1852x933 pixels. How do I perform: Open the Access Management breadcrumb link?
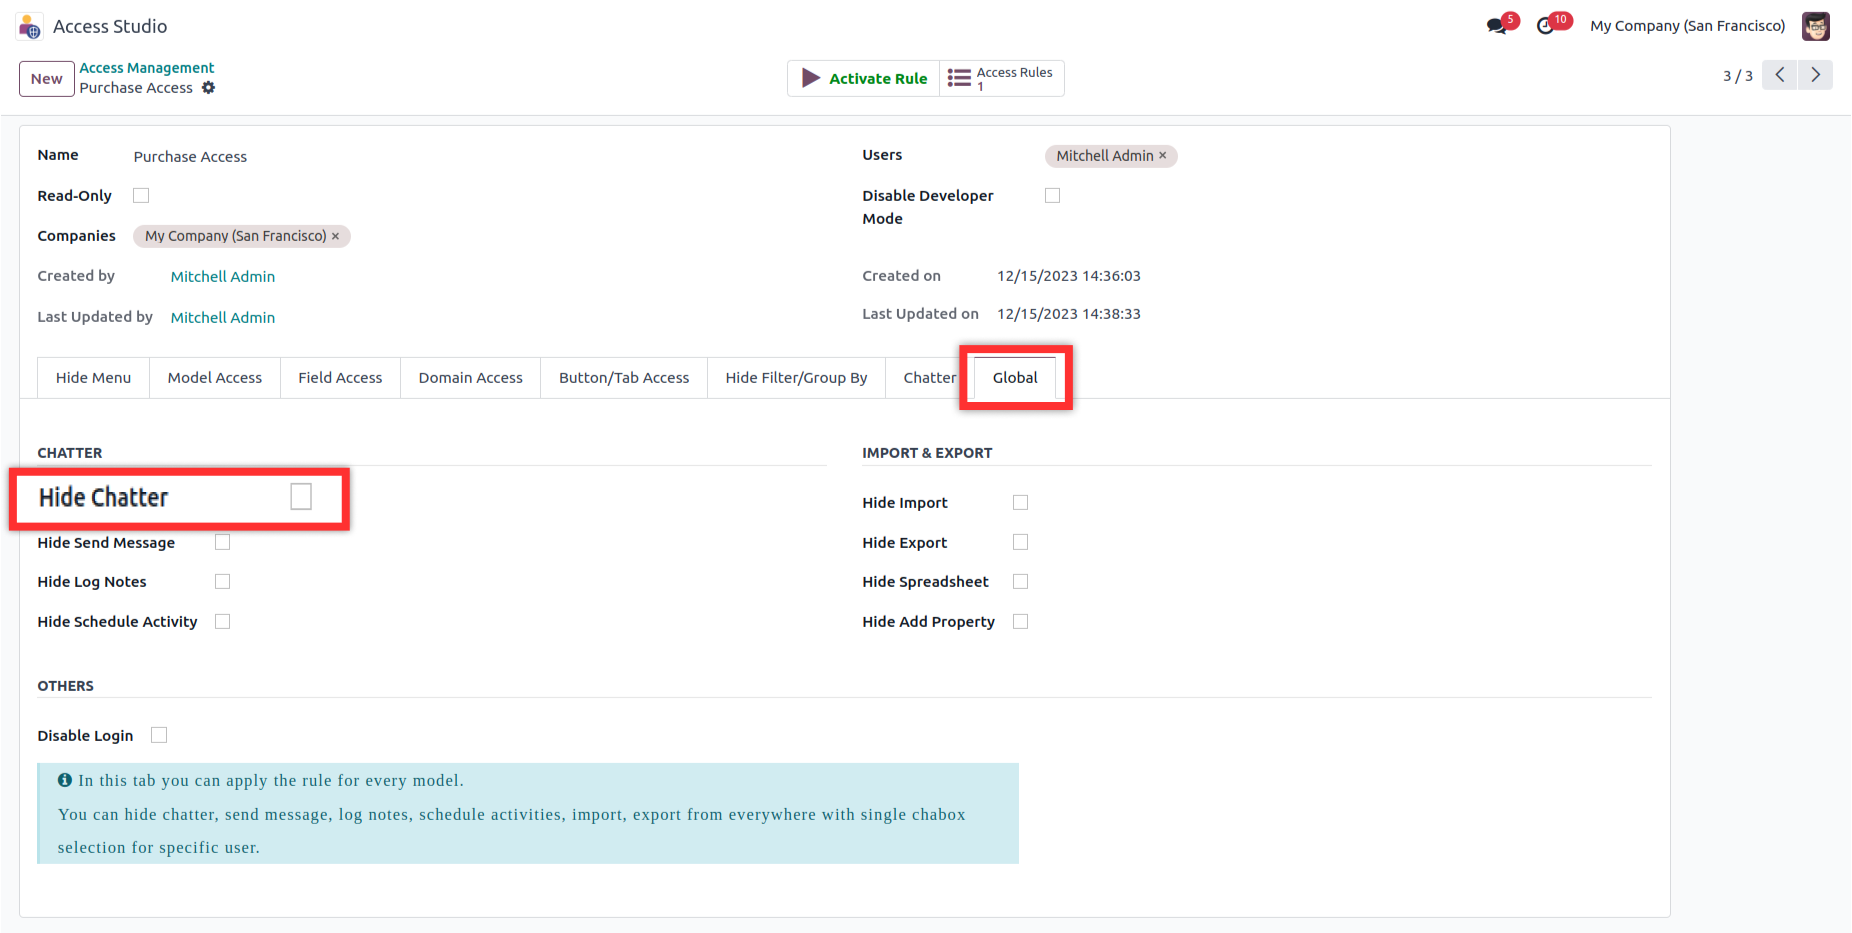[x=147, y=68]
